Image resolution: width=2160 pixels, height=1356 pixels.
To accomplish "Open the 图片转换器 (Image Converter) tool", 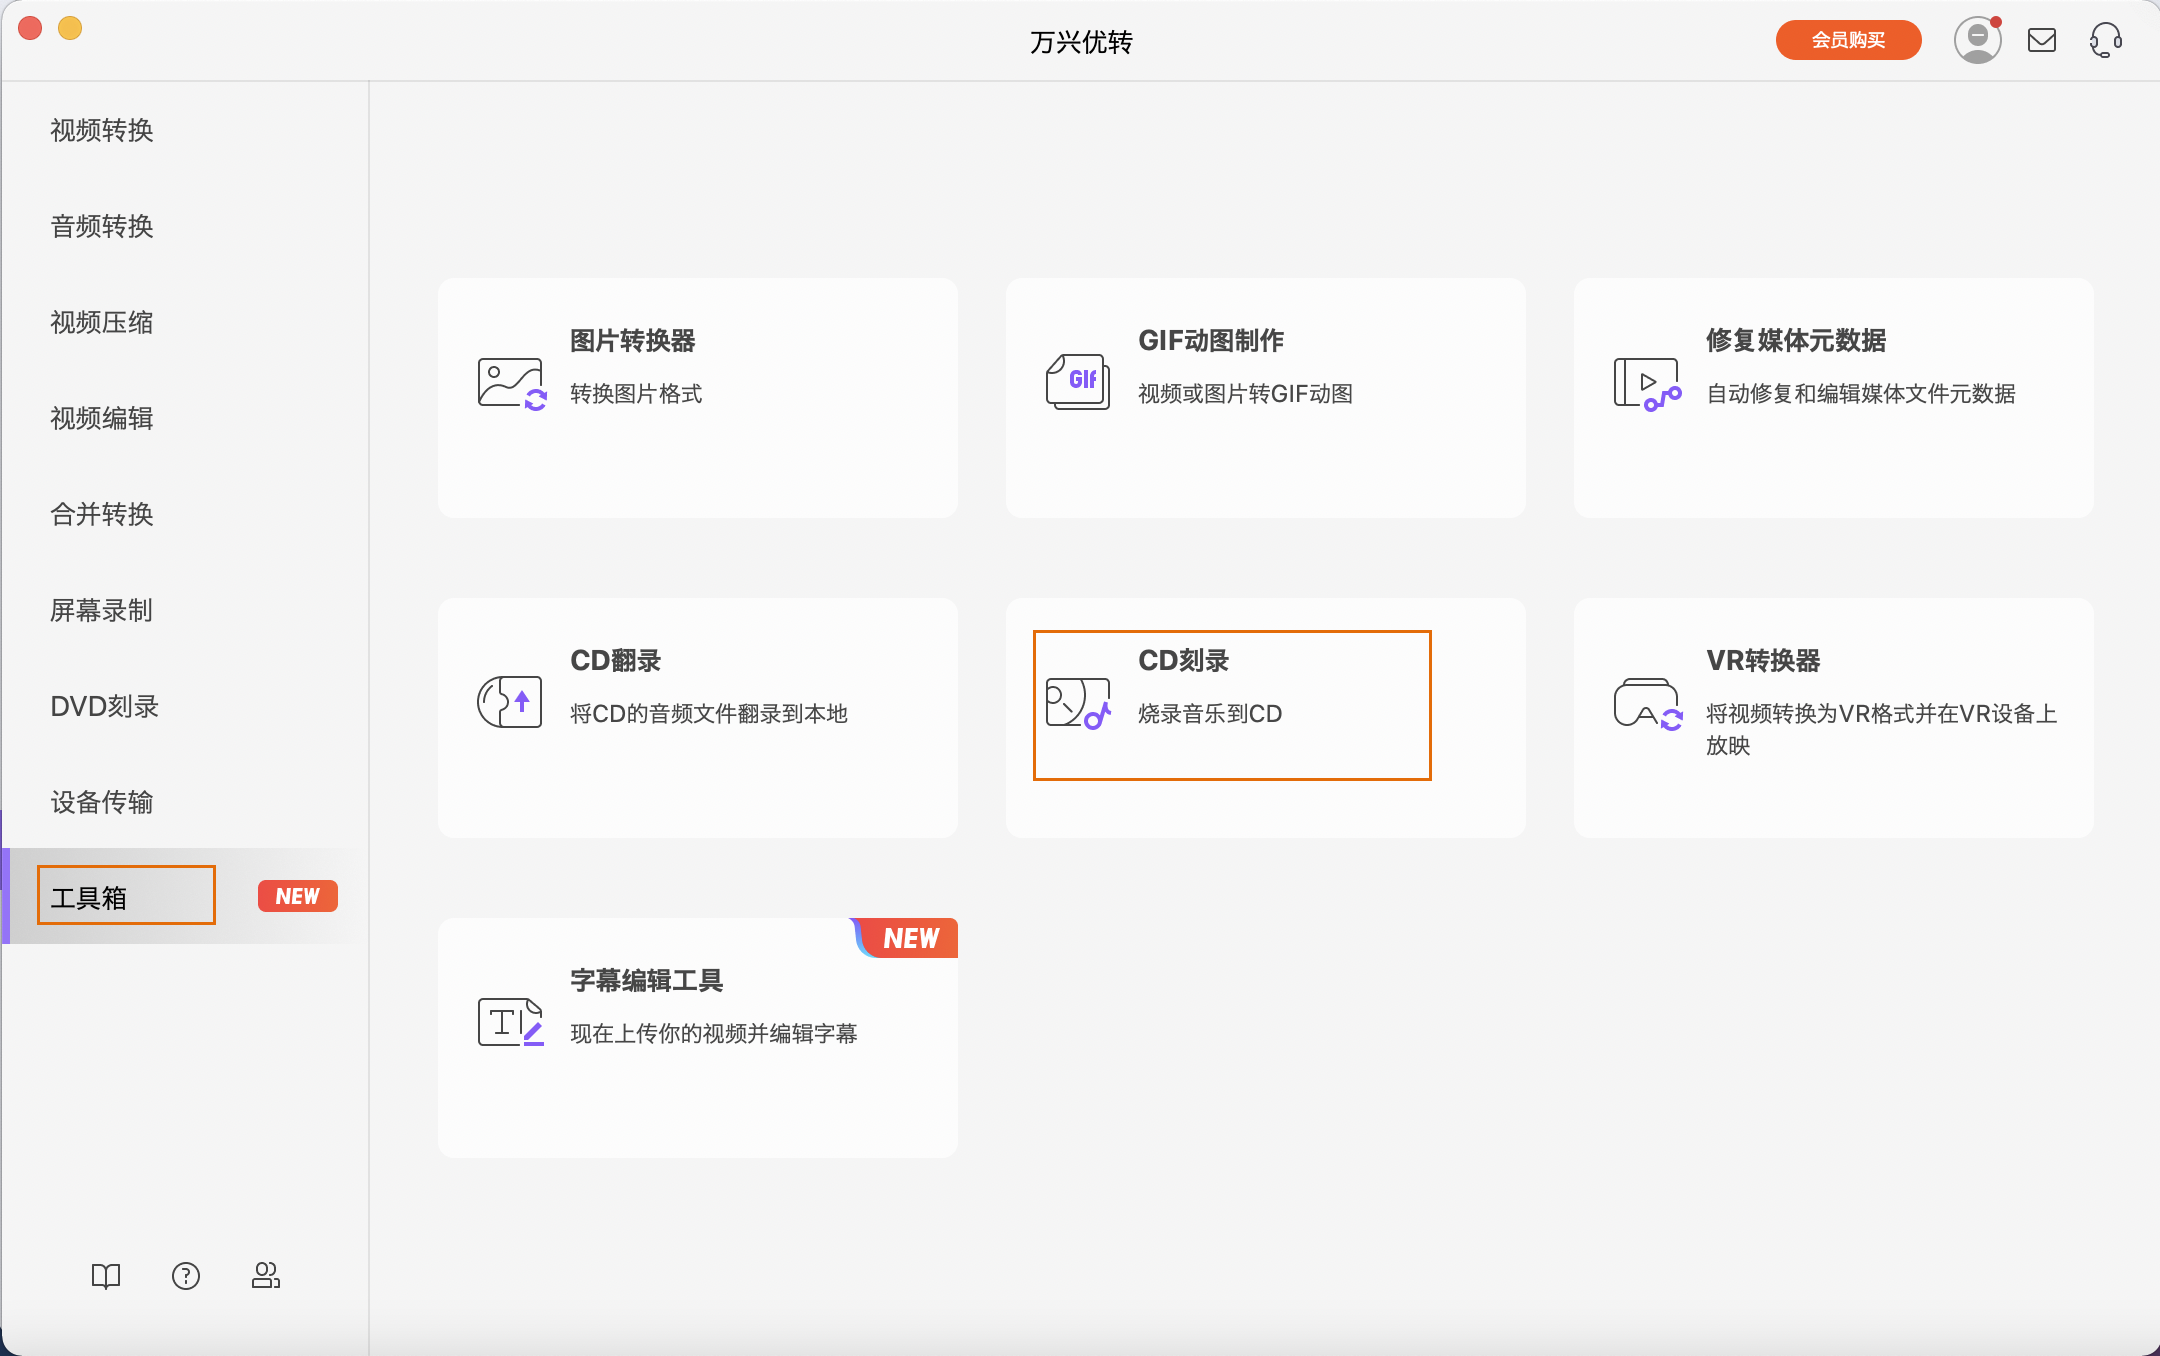I will (697, 397).
